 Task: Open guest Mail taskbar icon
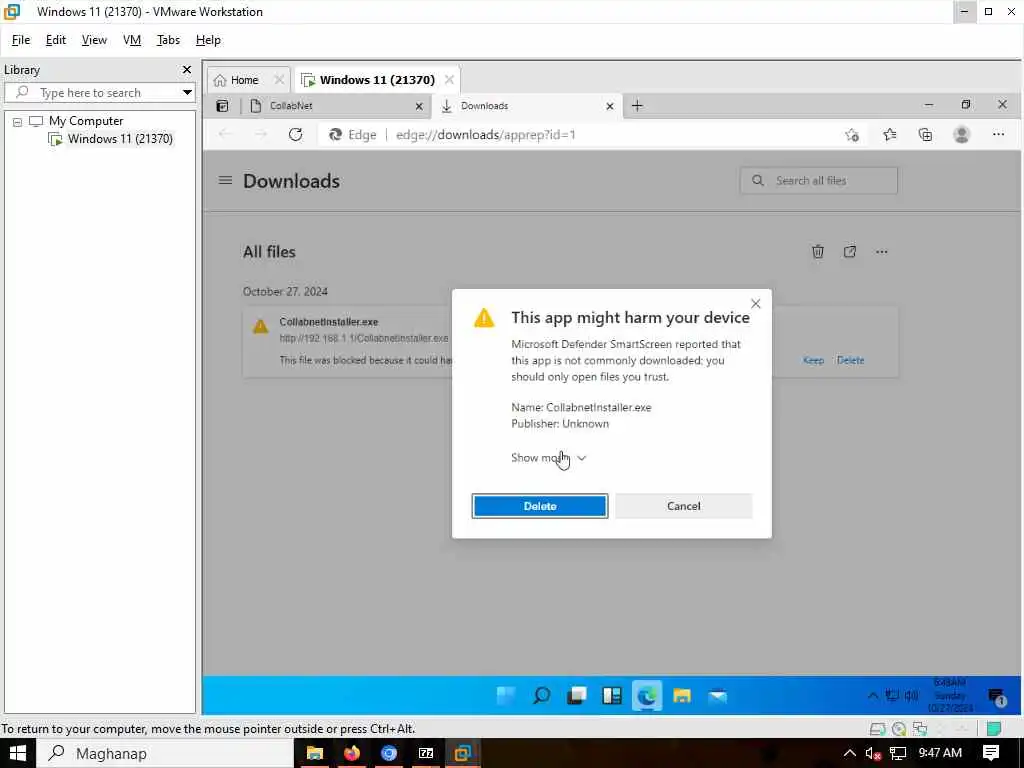[717, 696]
